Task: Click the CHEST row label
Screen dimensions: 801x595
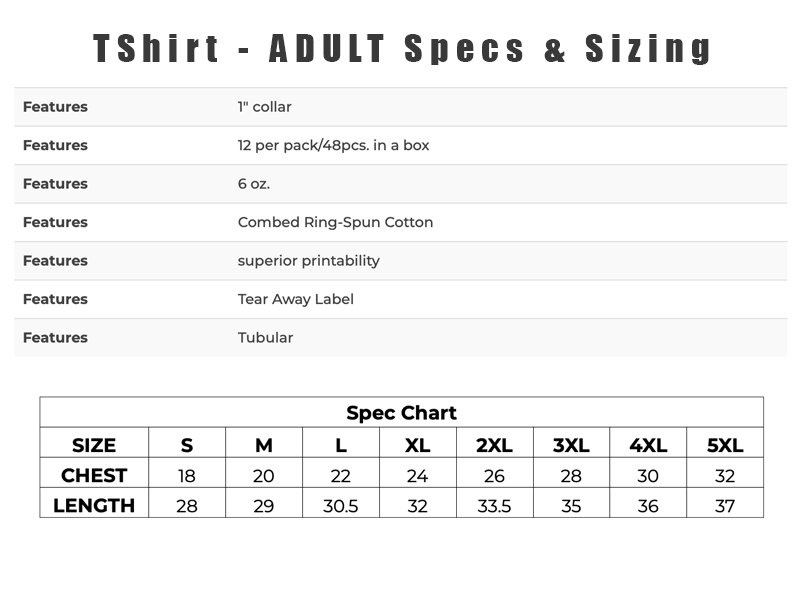Action: click(x=94, y=475)
